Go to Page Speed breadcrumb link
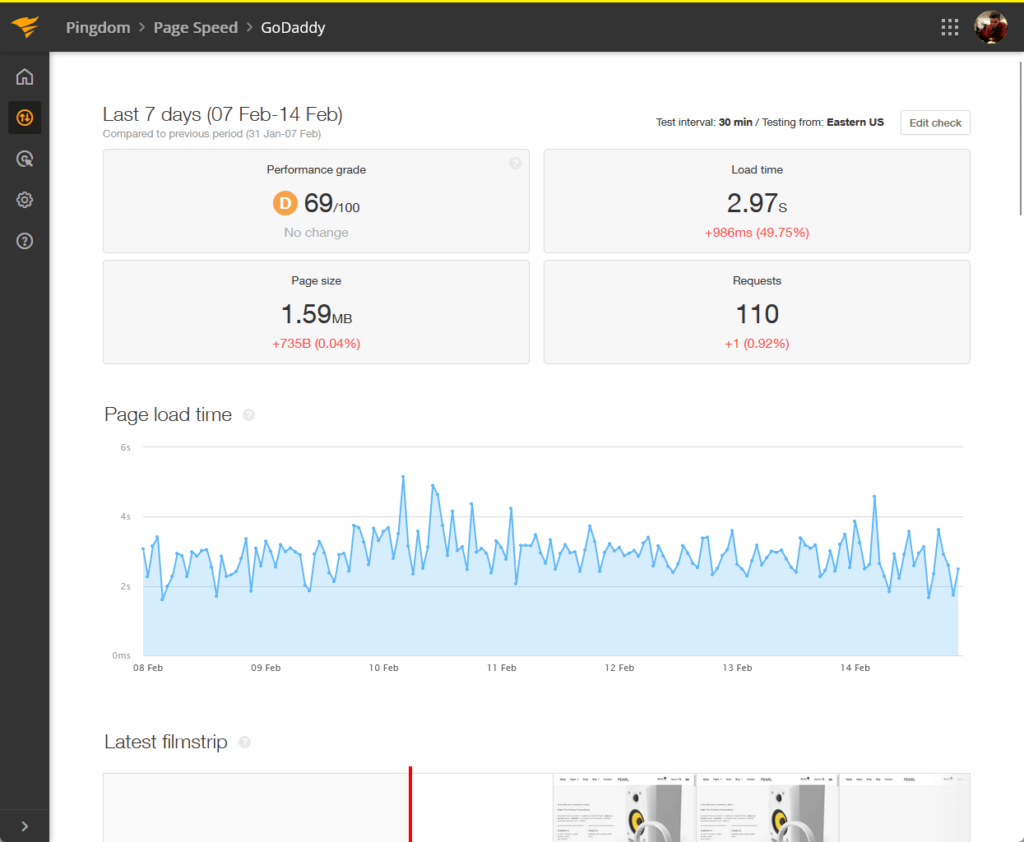This screenshot has width=1024, height=842. point(195,27)
